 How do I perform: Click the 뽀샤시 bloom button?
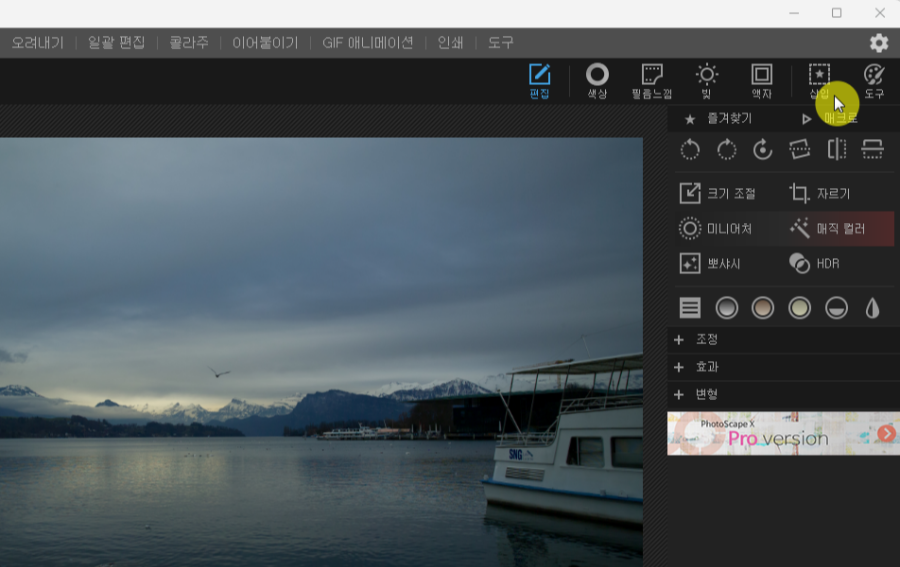711,263
